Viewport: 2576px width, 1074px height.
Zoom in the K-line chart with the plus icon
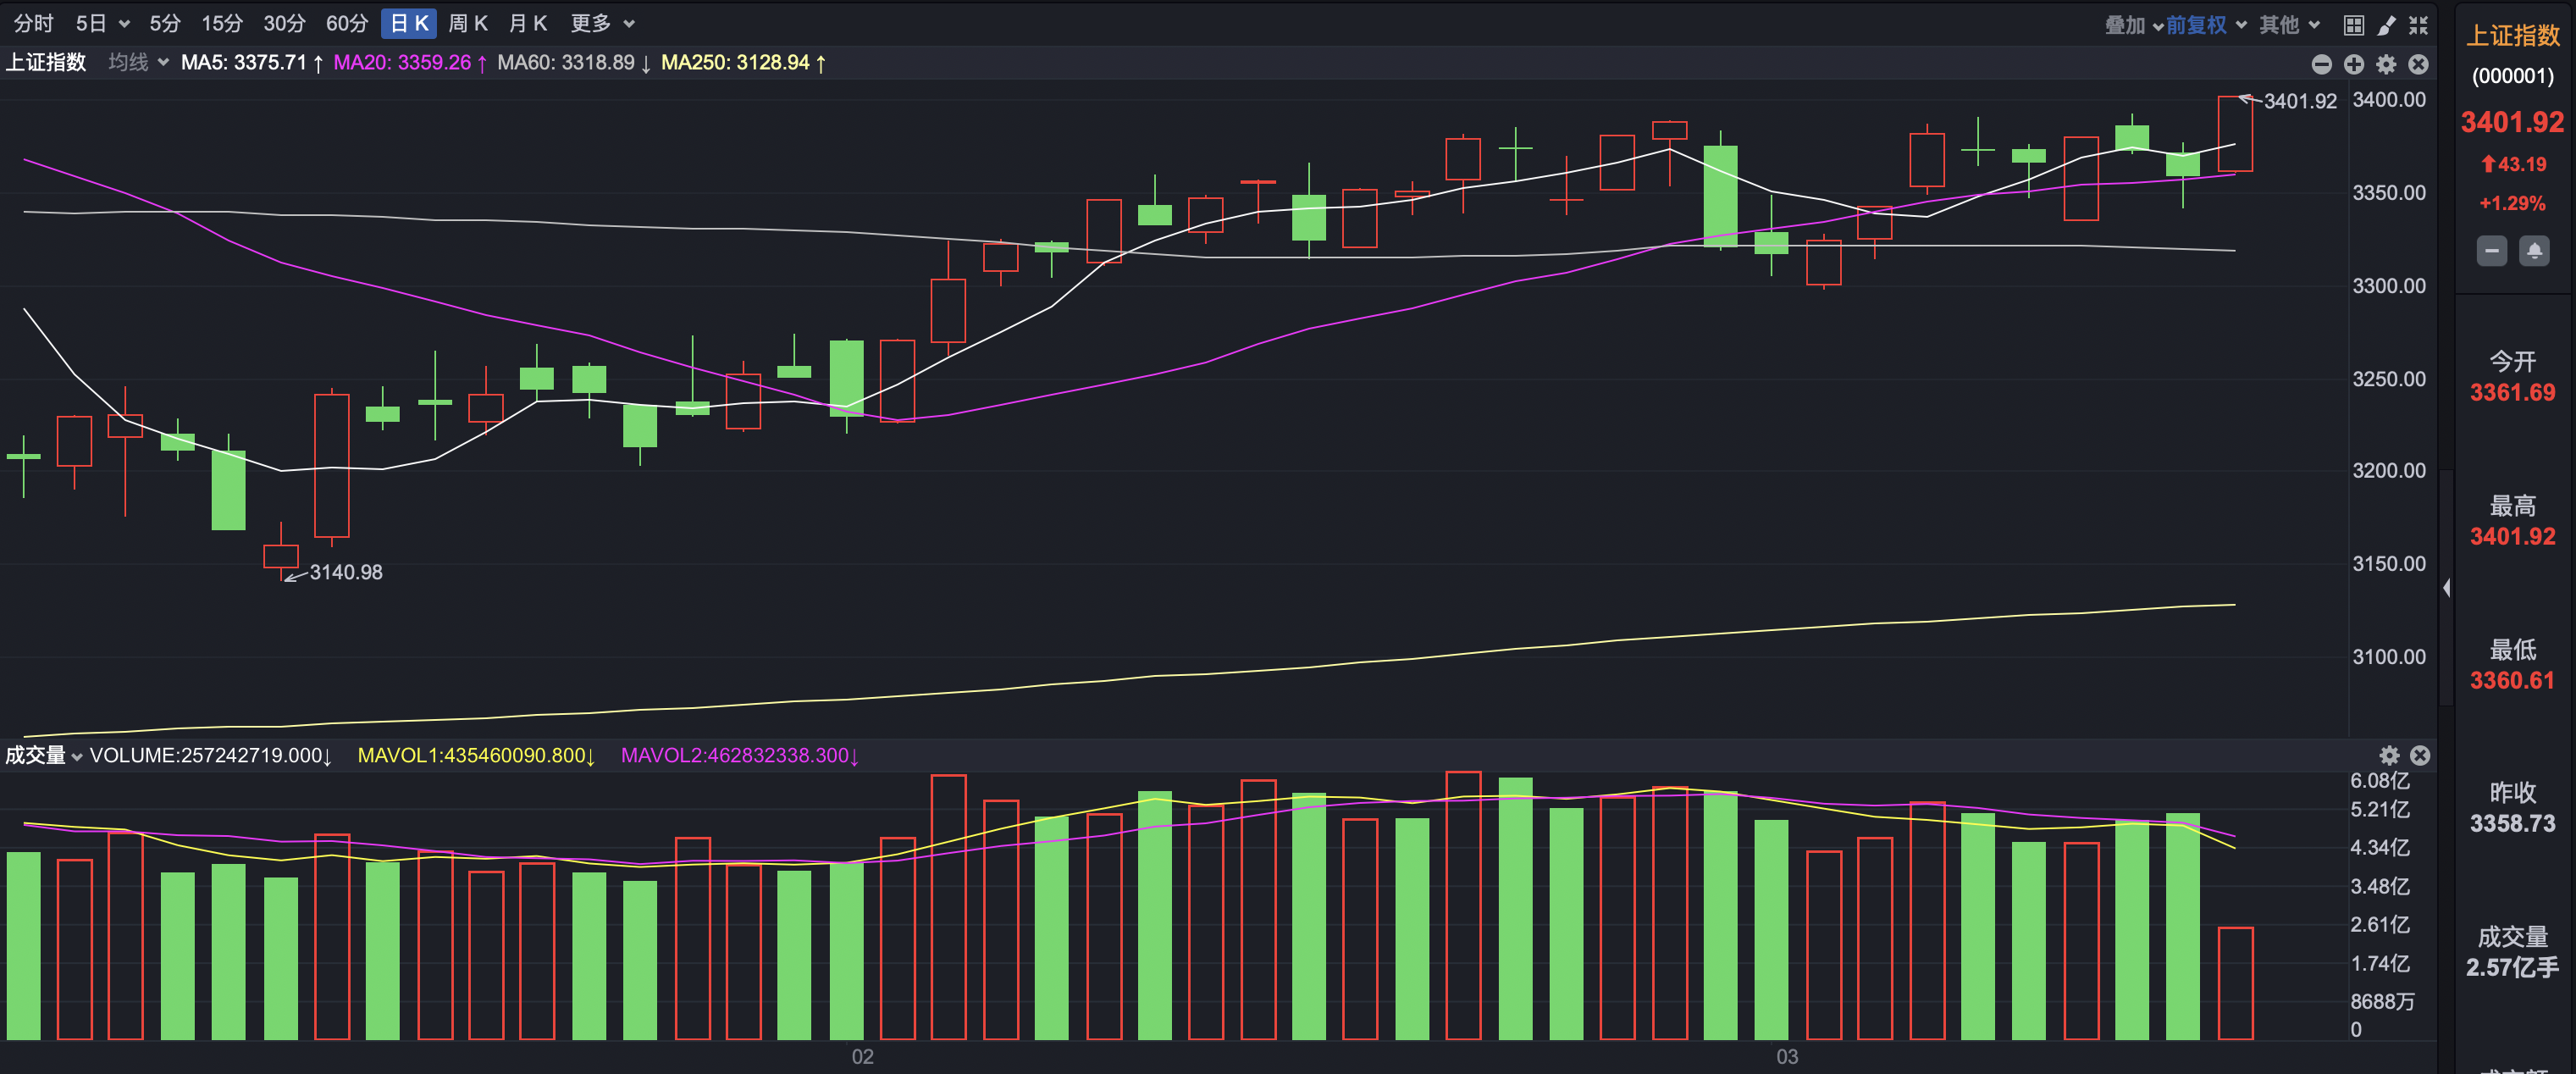coord(2354,65)
